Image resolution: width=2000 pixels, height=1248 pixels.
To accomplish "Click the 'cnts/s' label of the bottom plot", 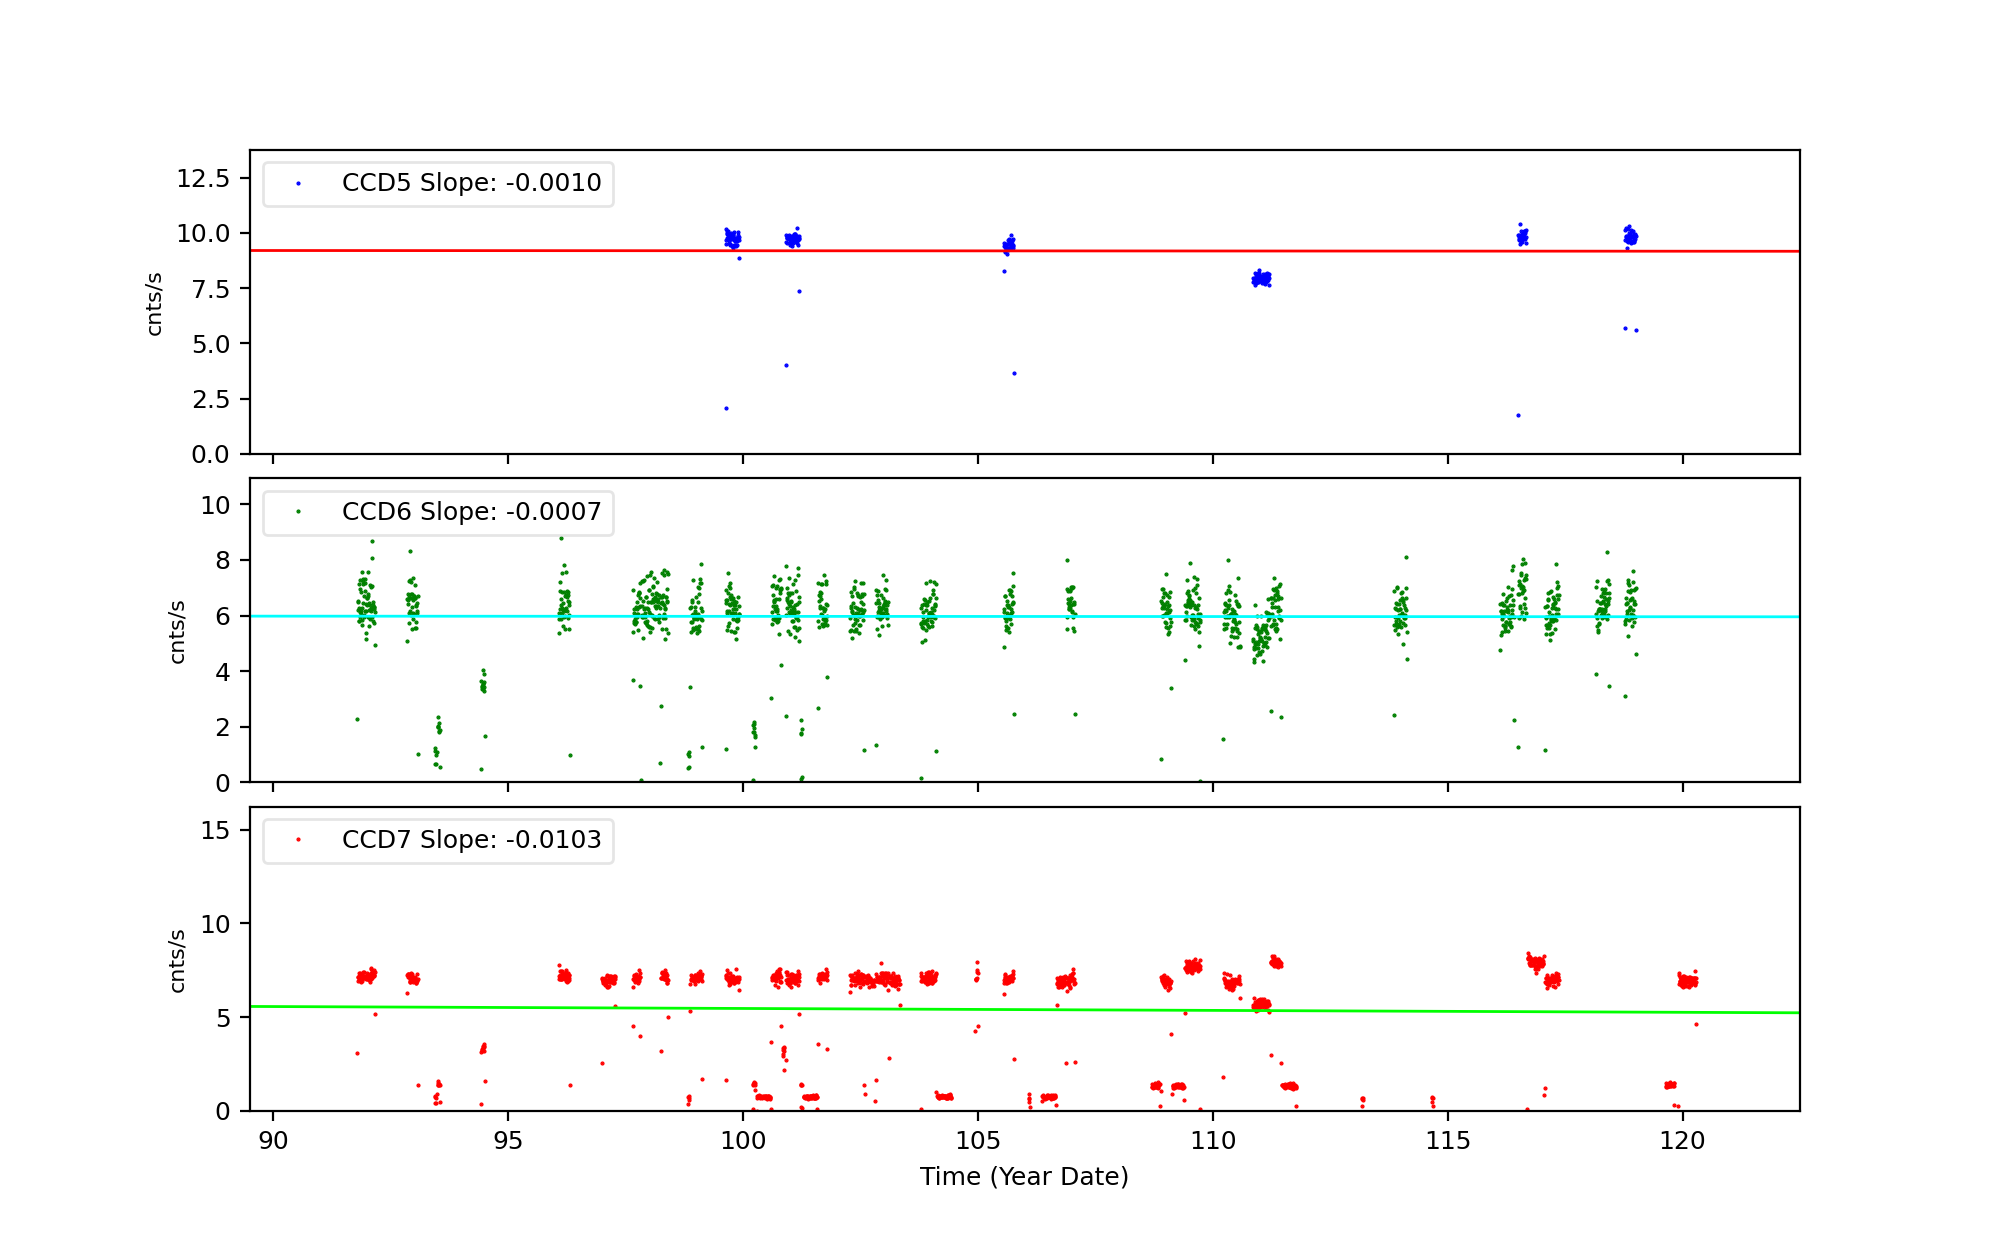I will click(x=178, y=961).
